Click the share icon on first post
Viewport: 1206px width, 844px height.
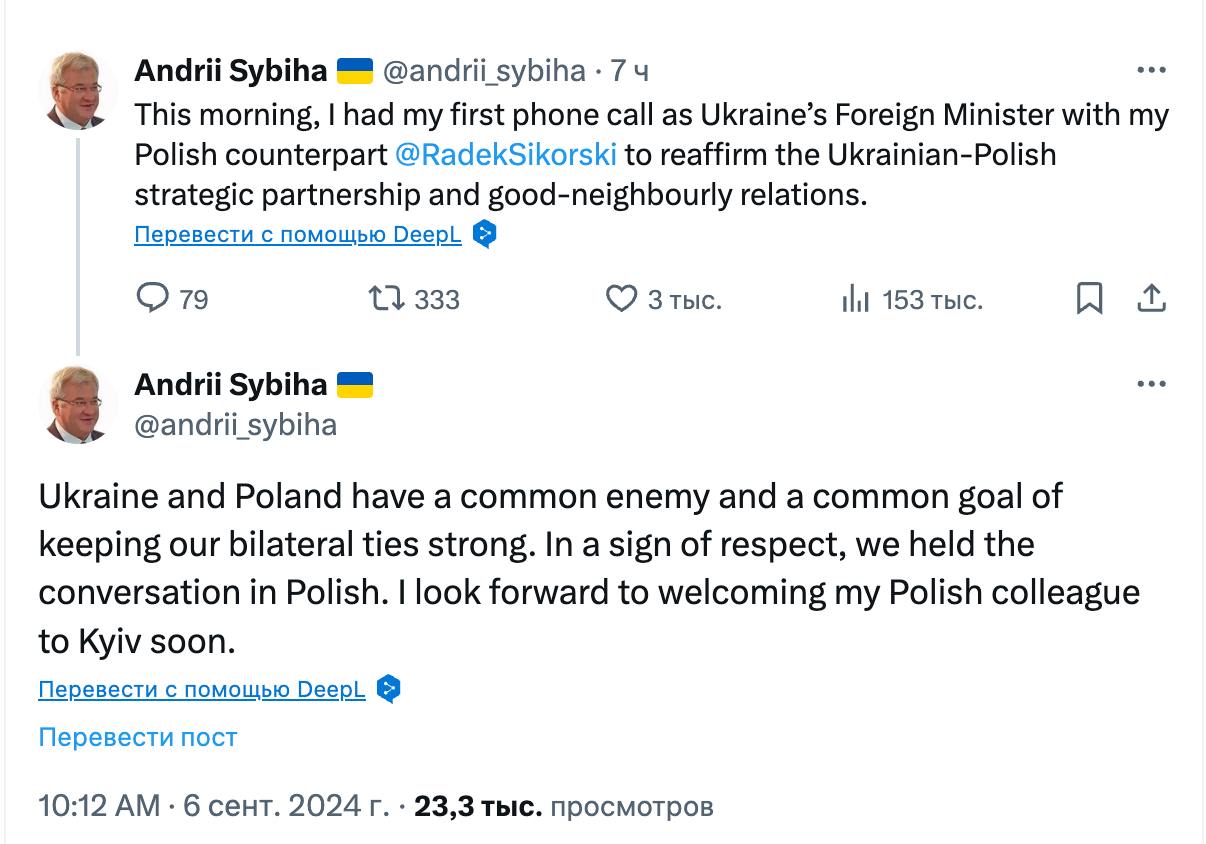click(x=1151, y=298)
